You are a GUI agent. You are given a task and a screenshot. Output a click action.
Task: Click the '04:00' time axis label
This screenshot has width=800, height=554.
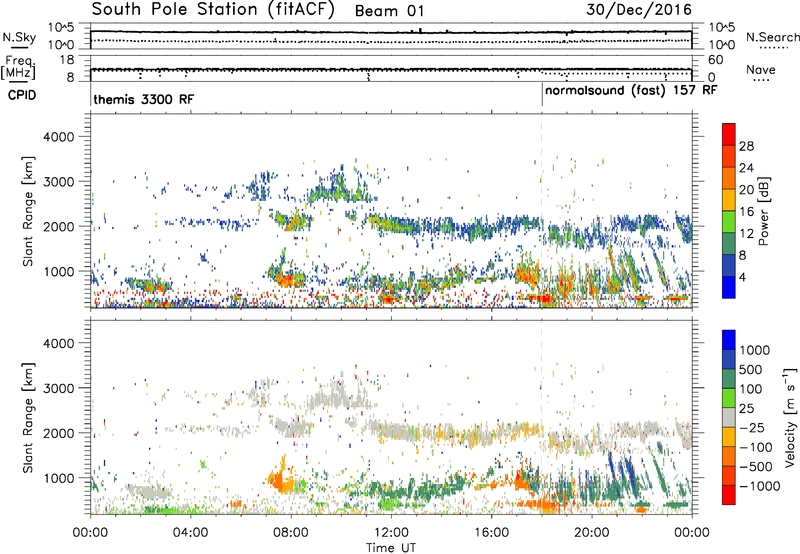pos(190,533)
